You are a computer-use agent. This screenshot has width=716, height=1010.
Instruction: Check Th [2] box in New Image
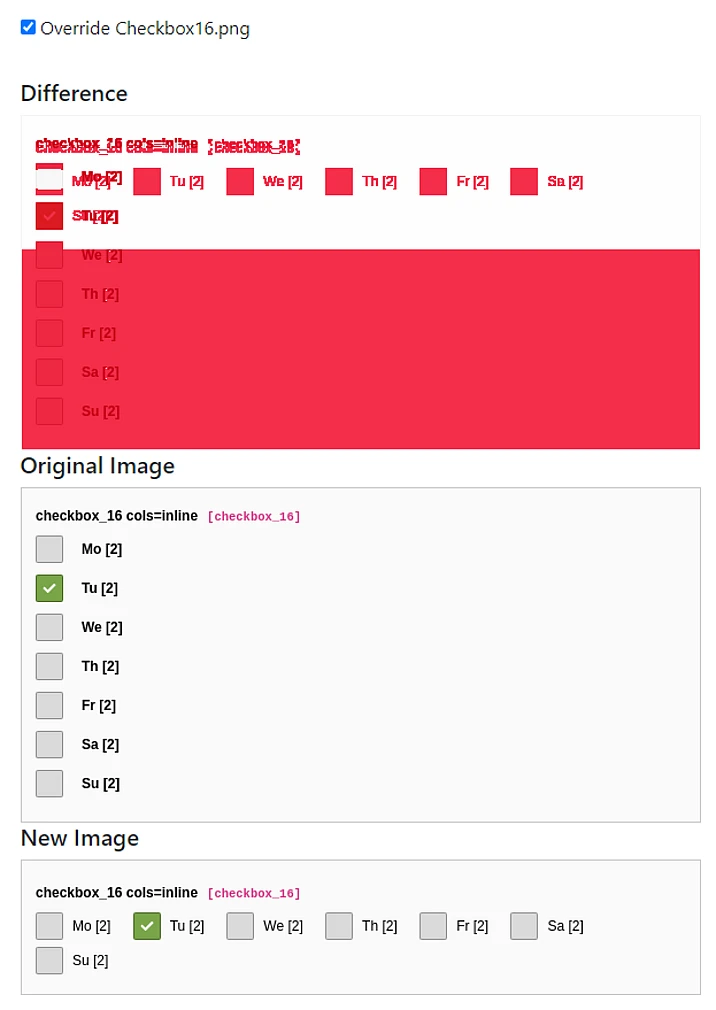click(x=339, y=926)
